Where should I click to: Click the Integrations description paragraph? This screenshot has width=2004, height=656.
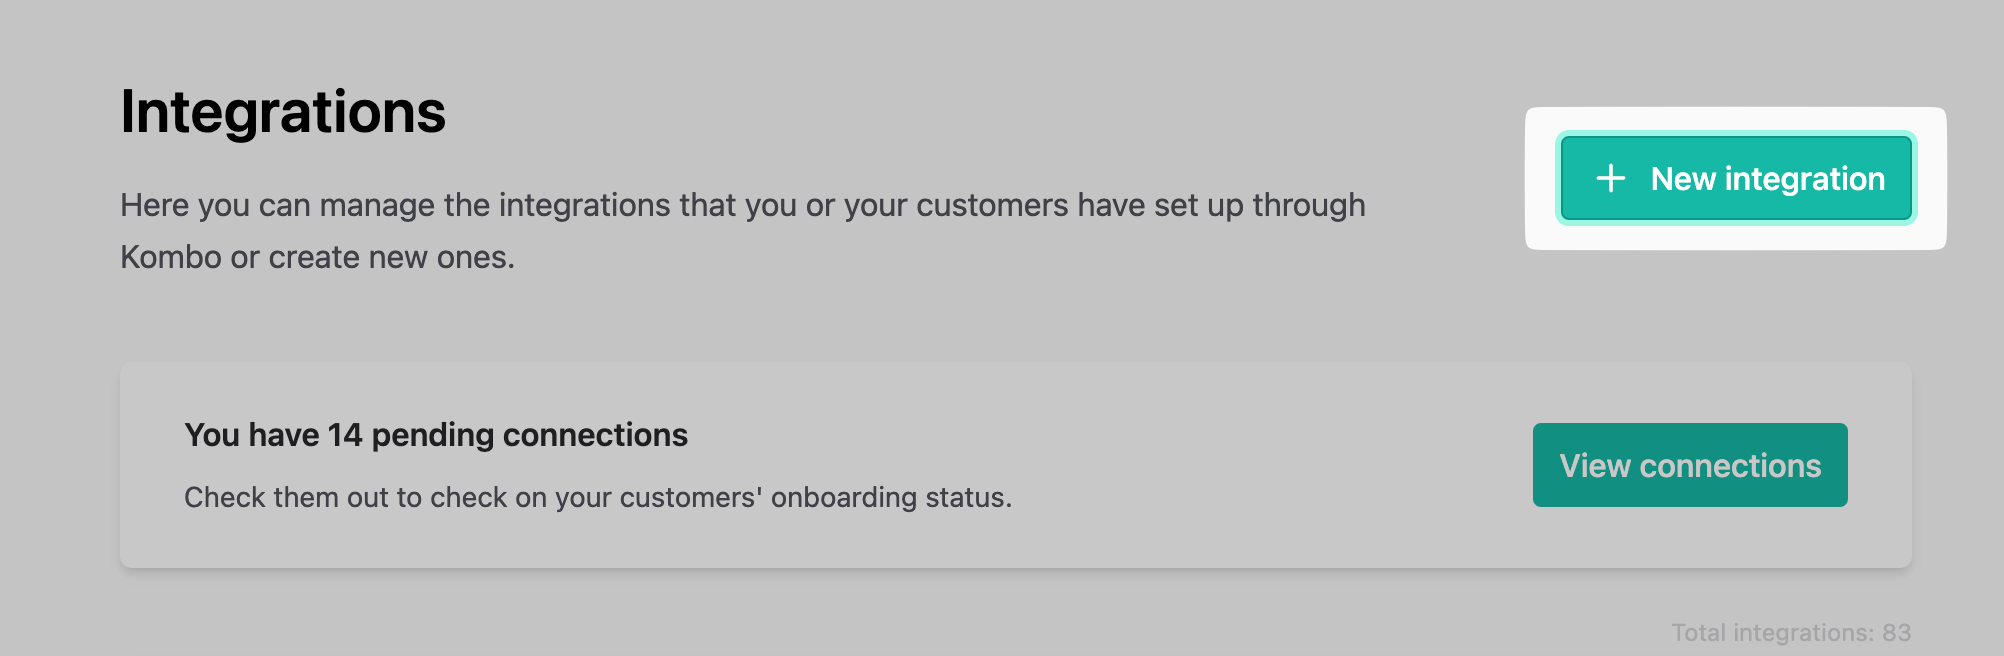743,230
